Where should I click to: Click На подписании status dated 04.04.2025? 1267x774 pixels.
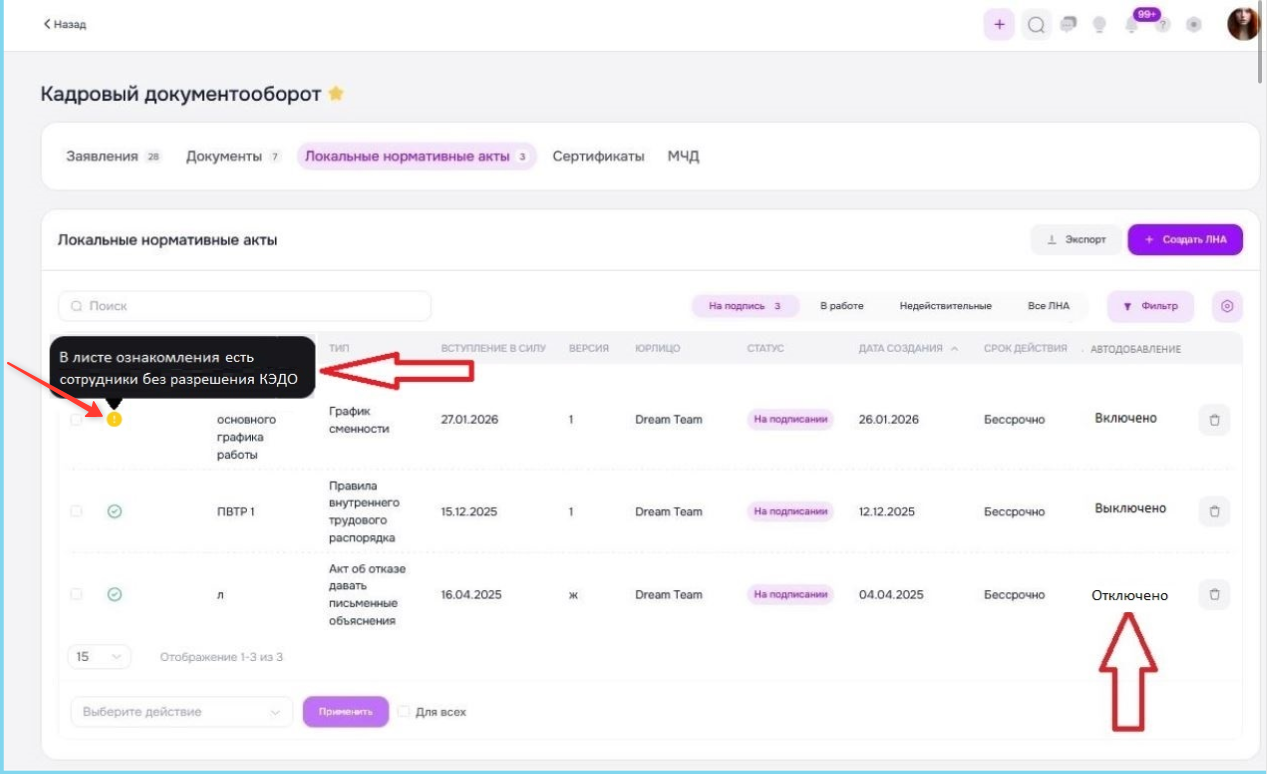[x=791, y=594]
